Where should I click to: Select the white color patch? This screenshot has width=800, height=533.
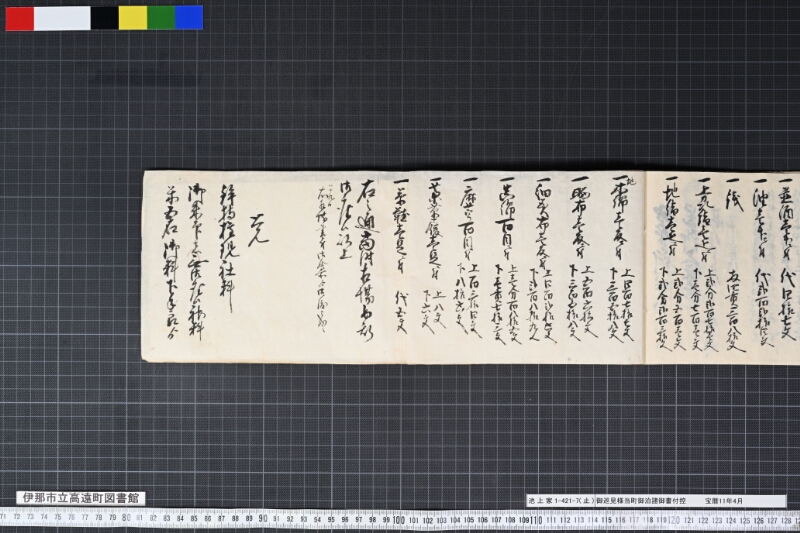(62, 18)
